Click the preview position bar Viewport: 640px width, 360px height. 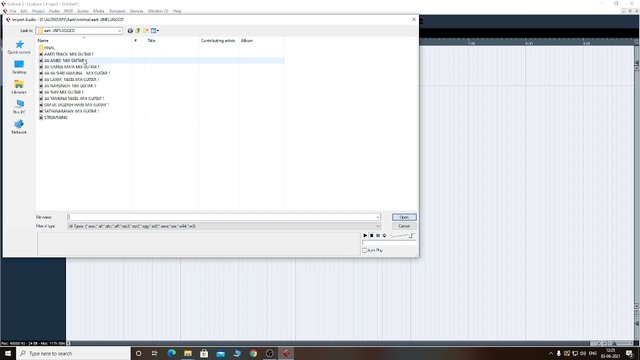click(x=389, y=242)
